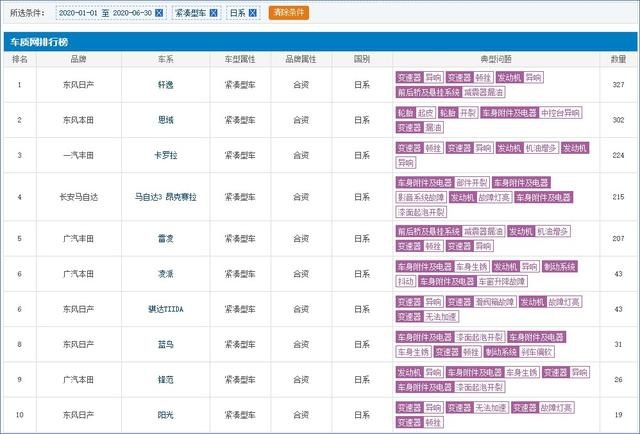Click the 数量 column header
640x434 pixels.
pos(618,59)
